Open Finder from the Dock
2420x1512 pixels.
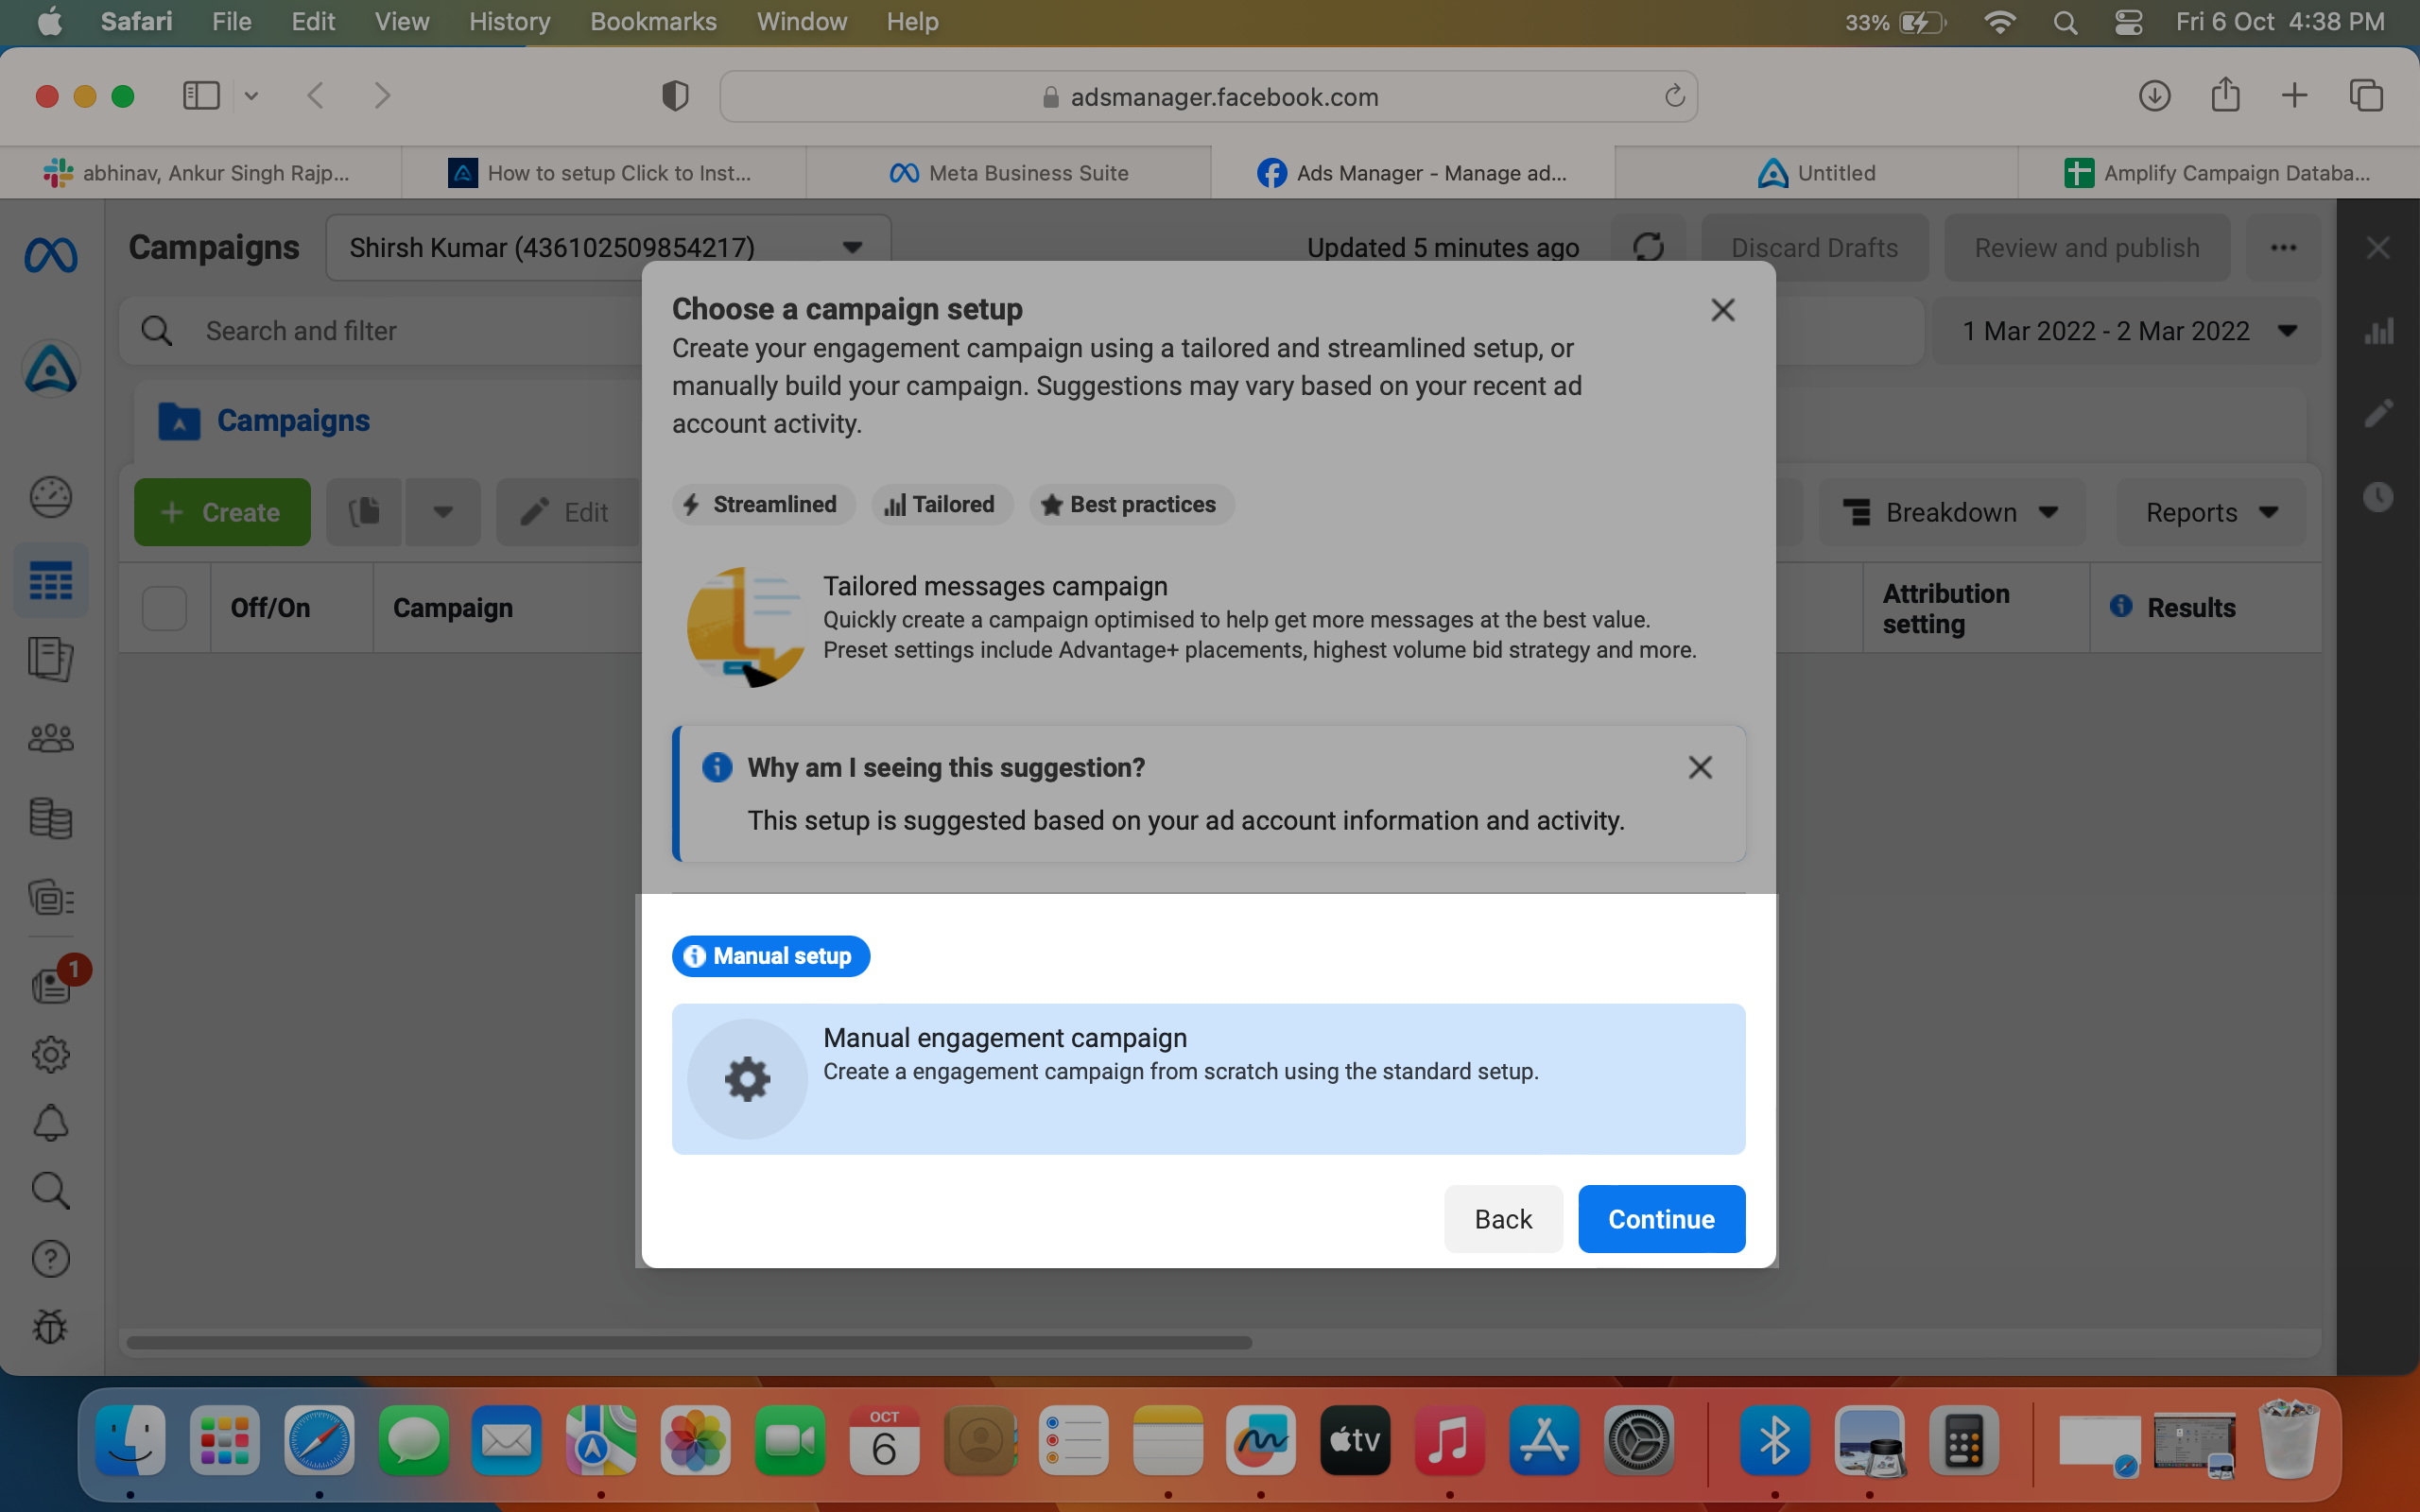(130, 1440)
